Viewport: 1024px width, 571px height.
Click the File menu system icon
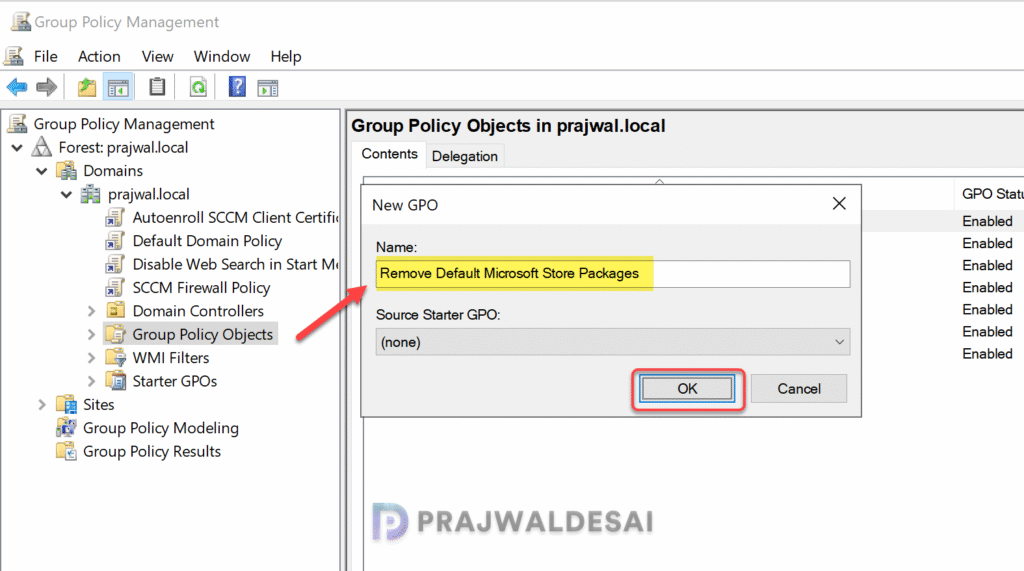pos(14,56)
